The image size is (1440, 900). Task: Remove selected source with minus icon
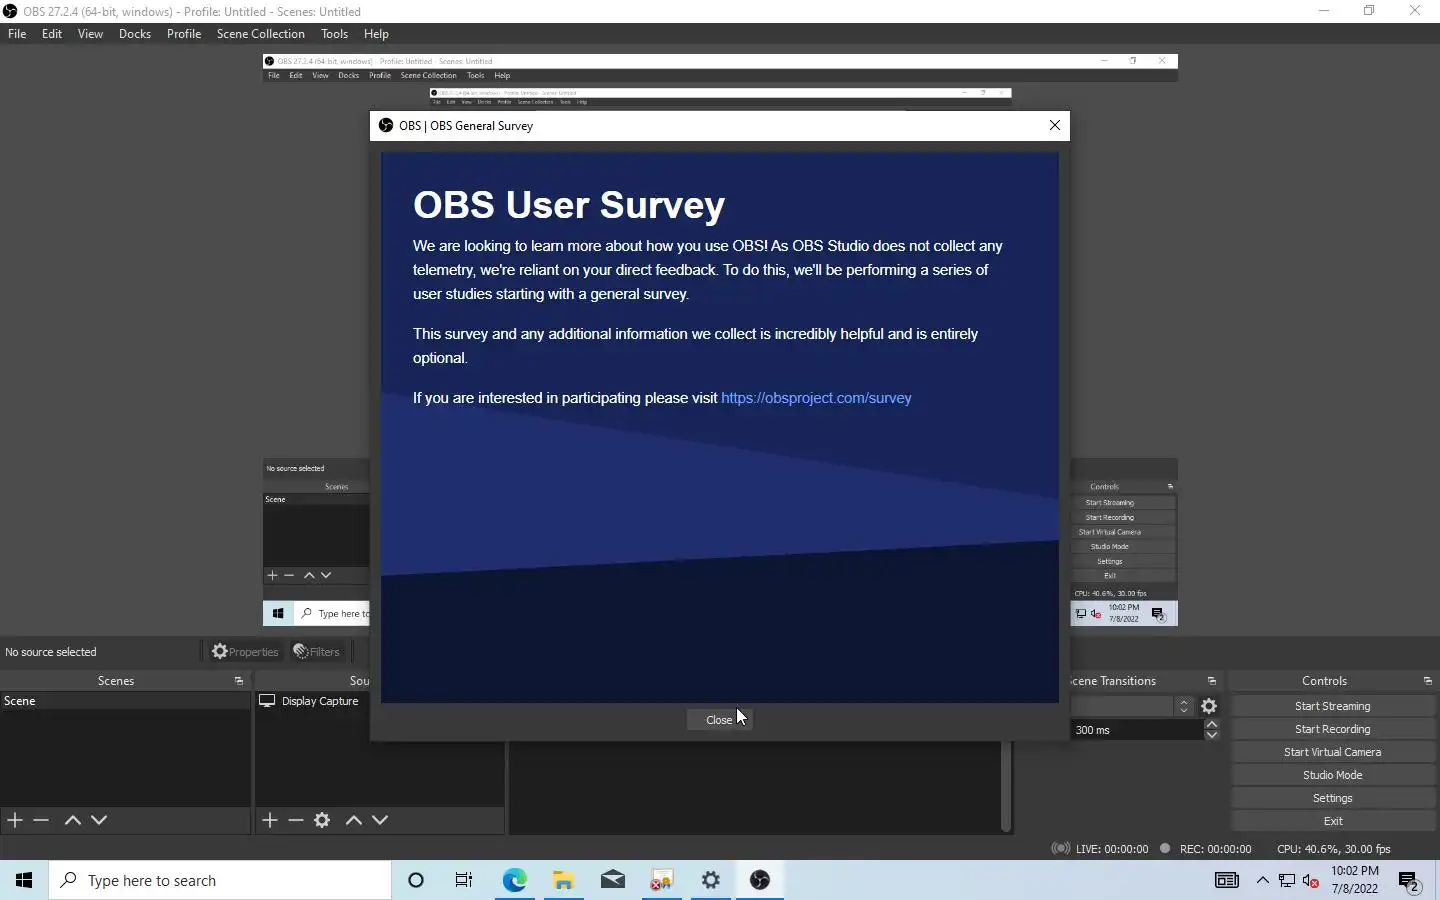point(296,820)
